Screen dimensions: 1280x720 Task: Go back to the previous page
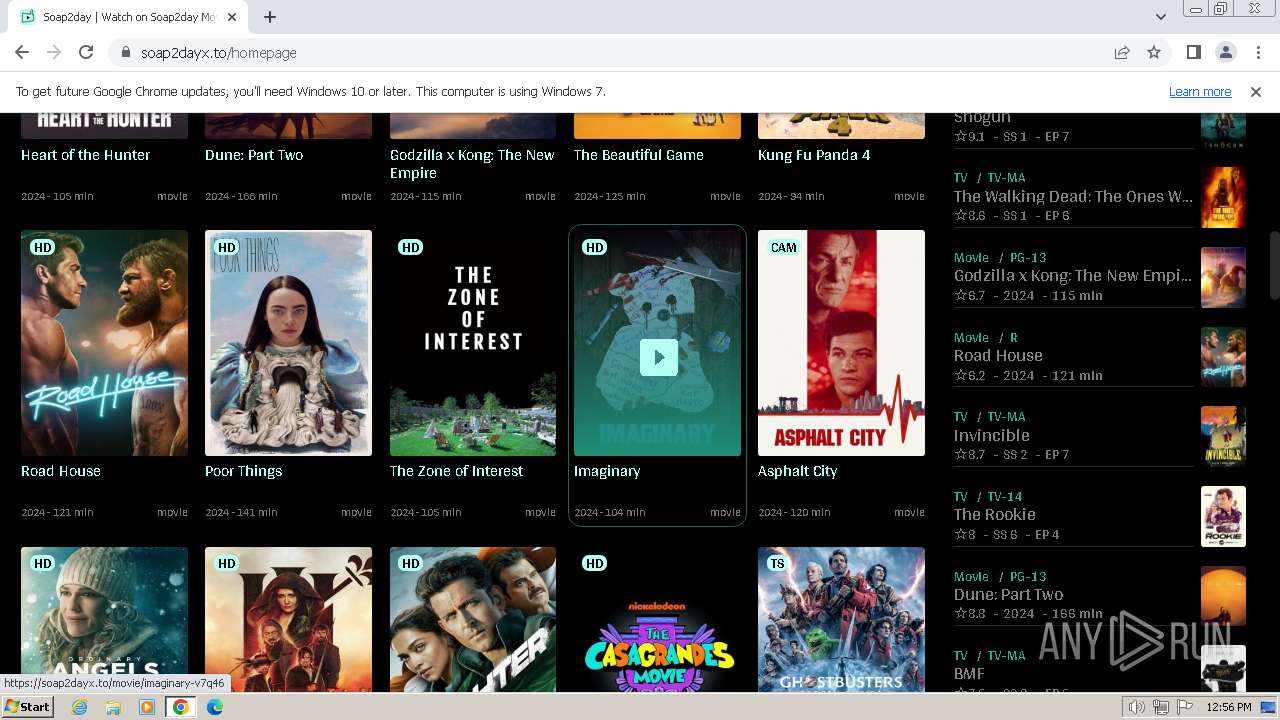[22, 52]
